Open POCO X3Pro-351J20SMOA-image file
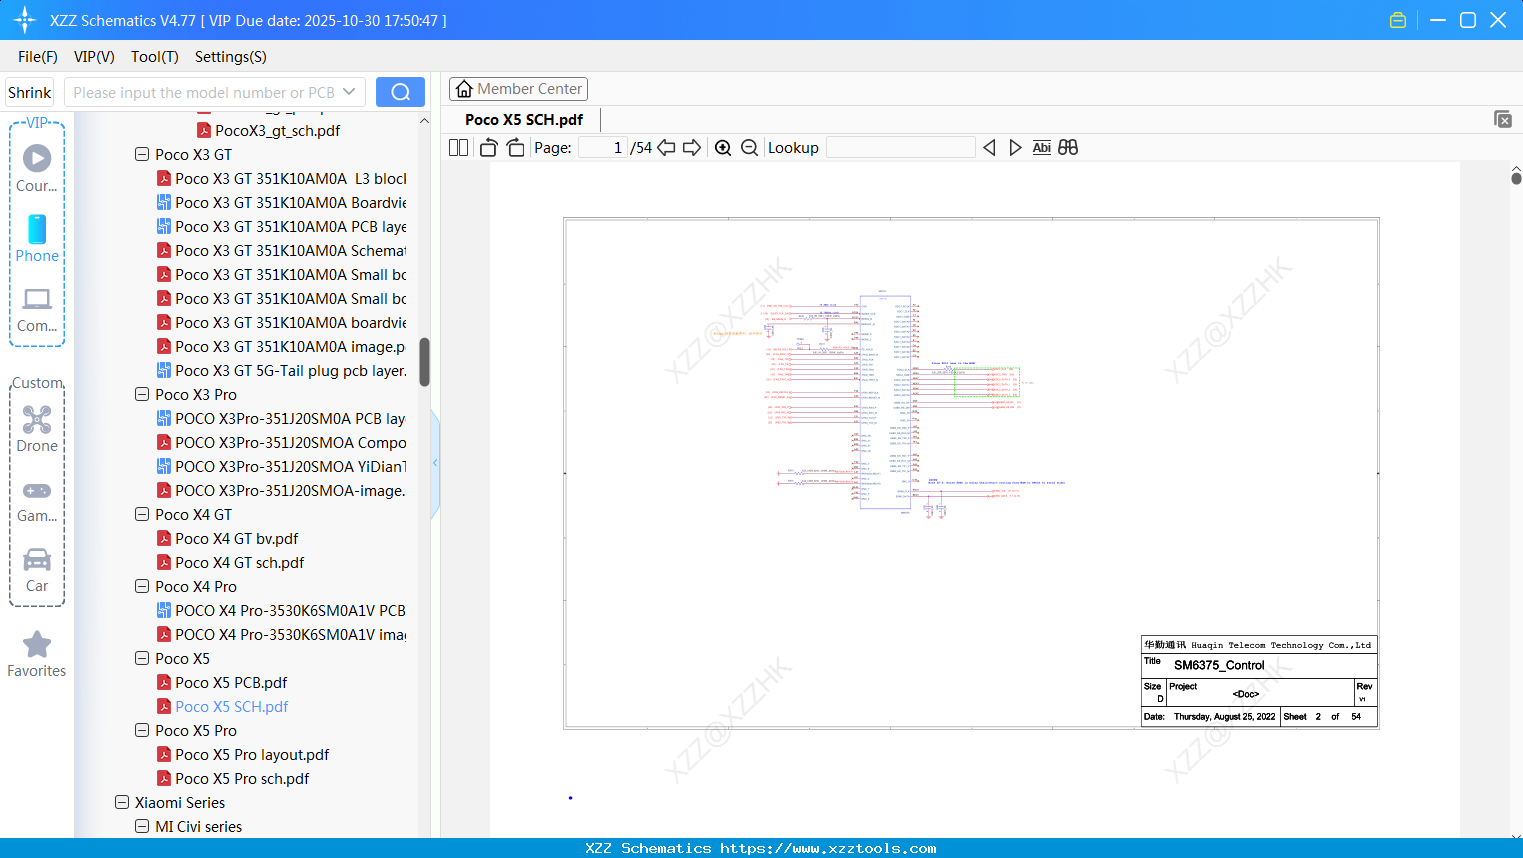The image size is (1523, 858). tap(281, 491)
